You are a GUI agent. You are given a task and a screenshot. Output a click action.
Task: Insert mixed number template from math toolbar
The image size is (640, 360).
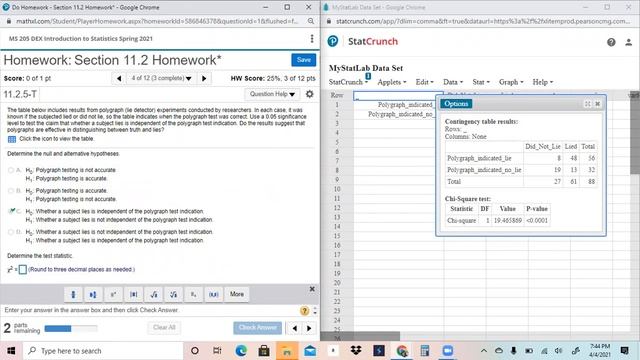pyautogui.click(x=93, y=294)
